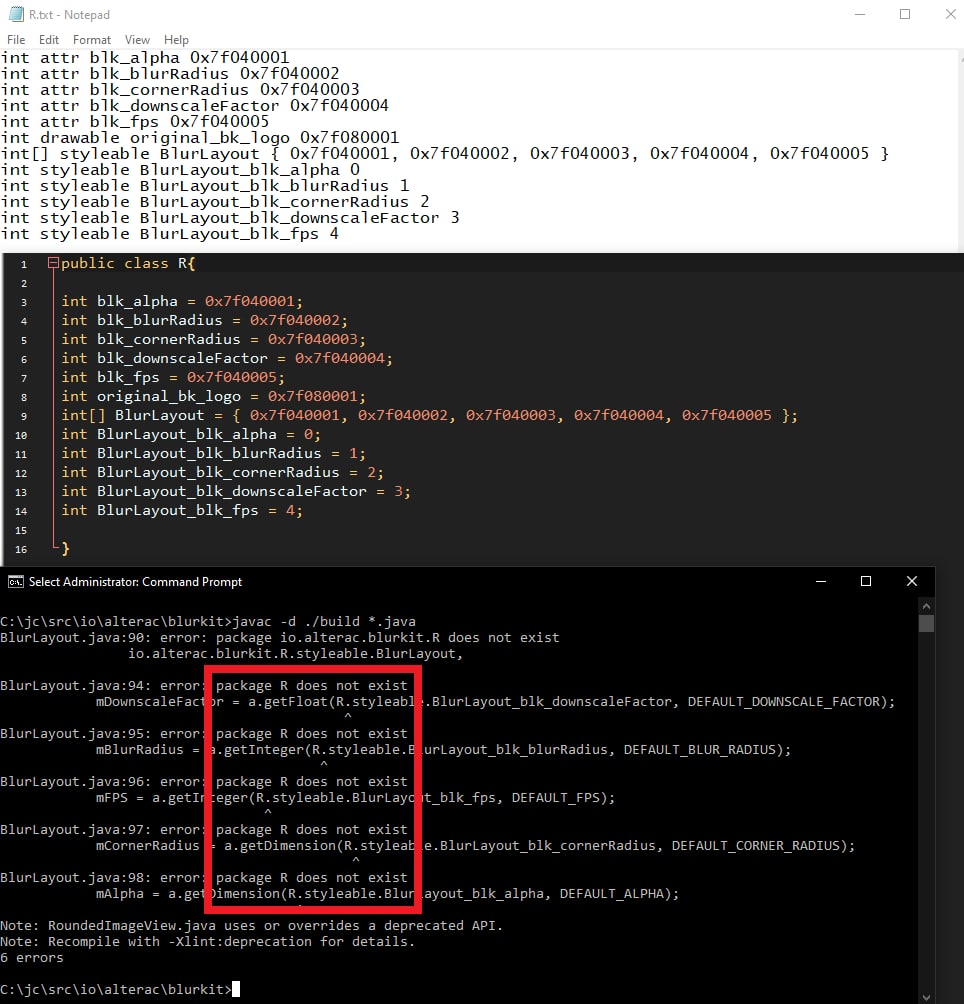
Task: Click Notepad line 'int styleable BlurLayout_blk_cornerRadius 2'
Action: 215,202
